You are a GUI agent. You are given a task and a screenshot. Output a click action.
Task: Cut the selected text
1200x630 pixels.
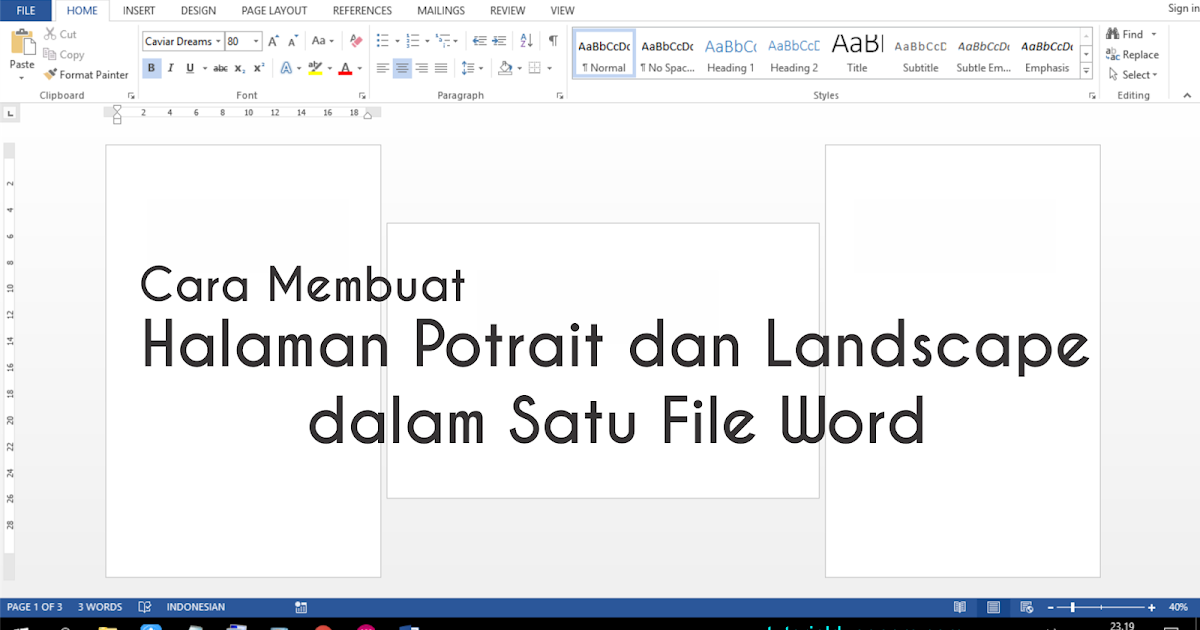60,34
